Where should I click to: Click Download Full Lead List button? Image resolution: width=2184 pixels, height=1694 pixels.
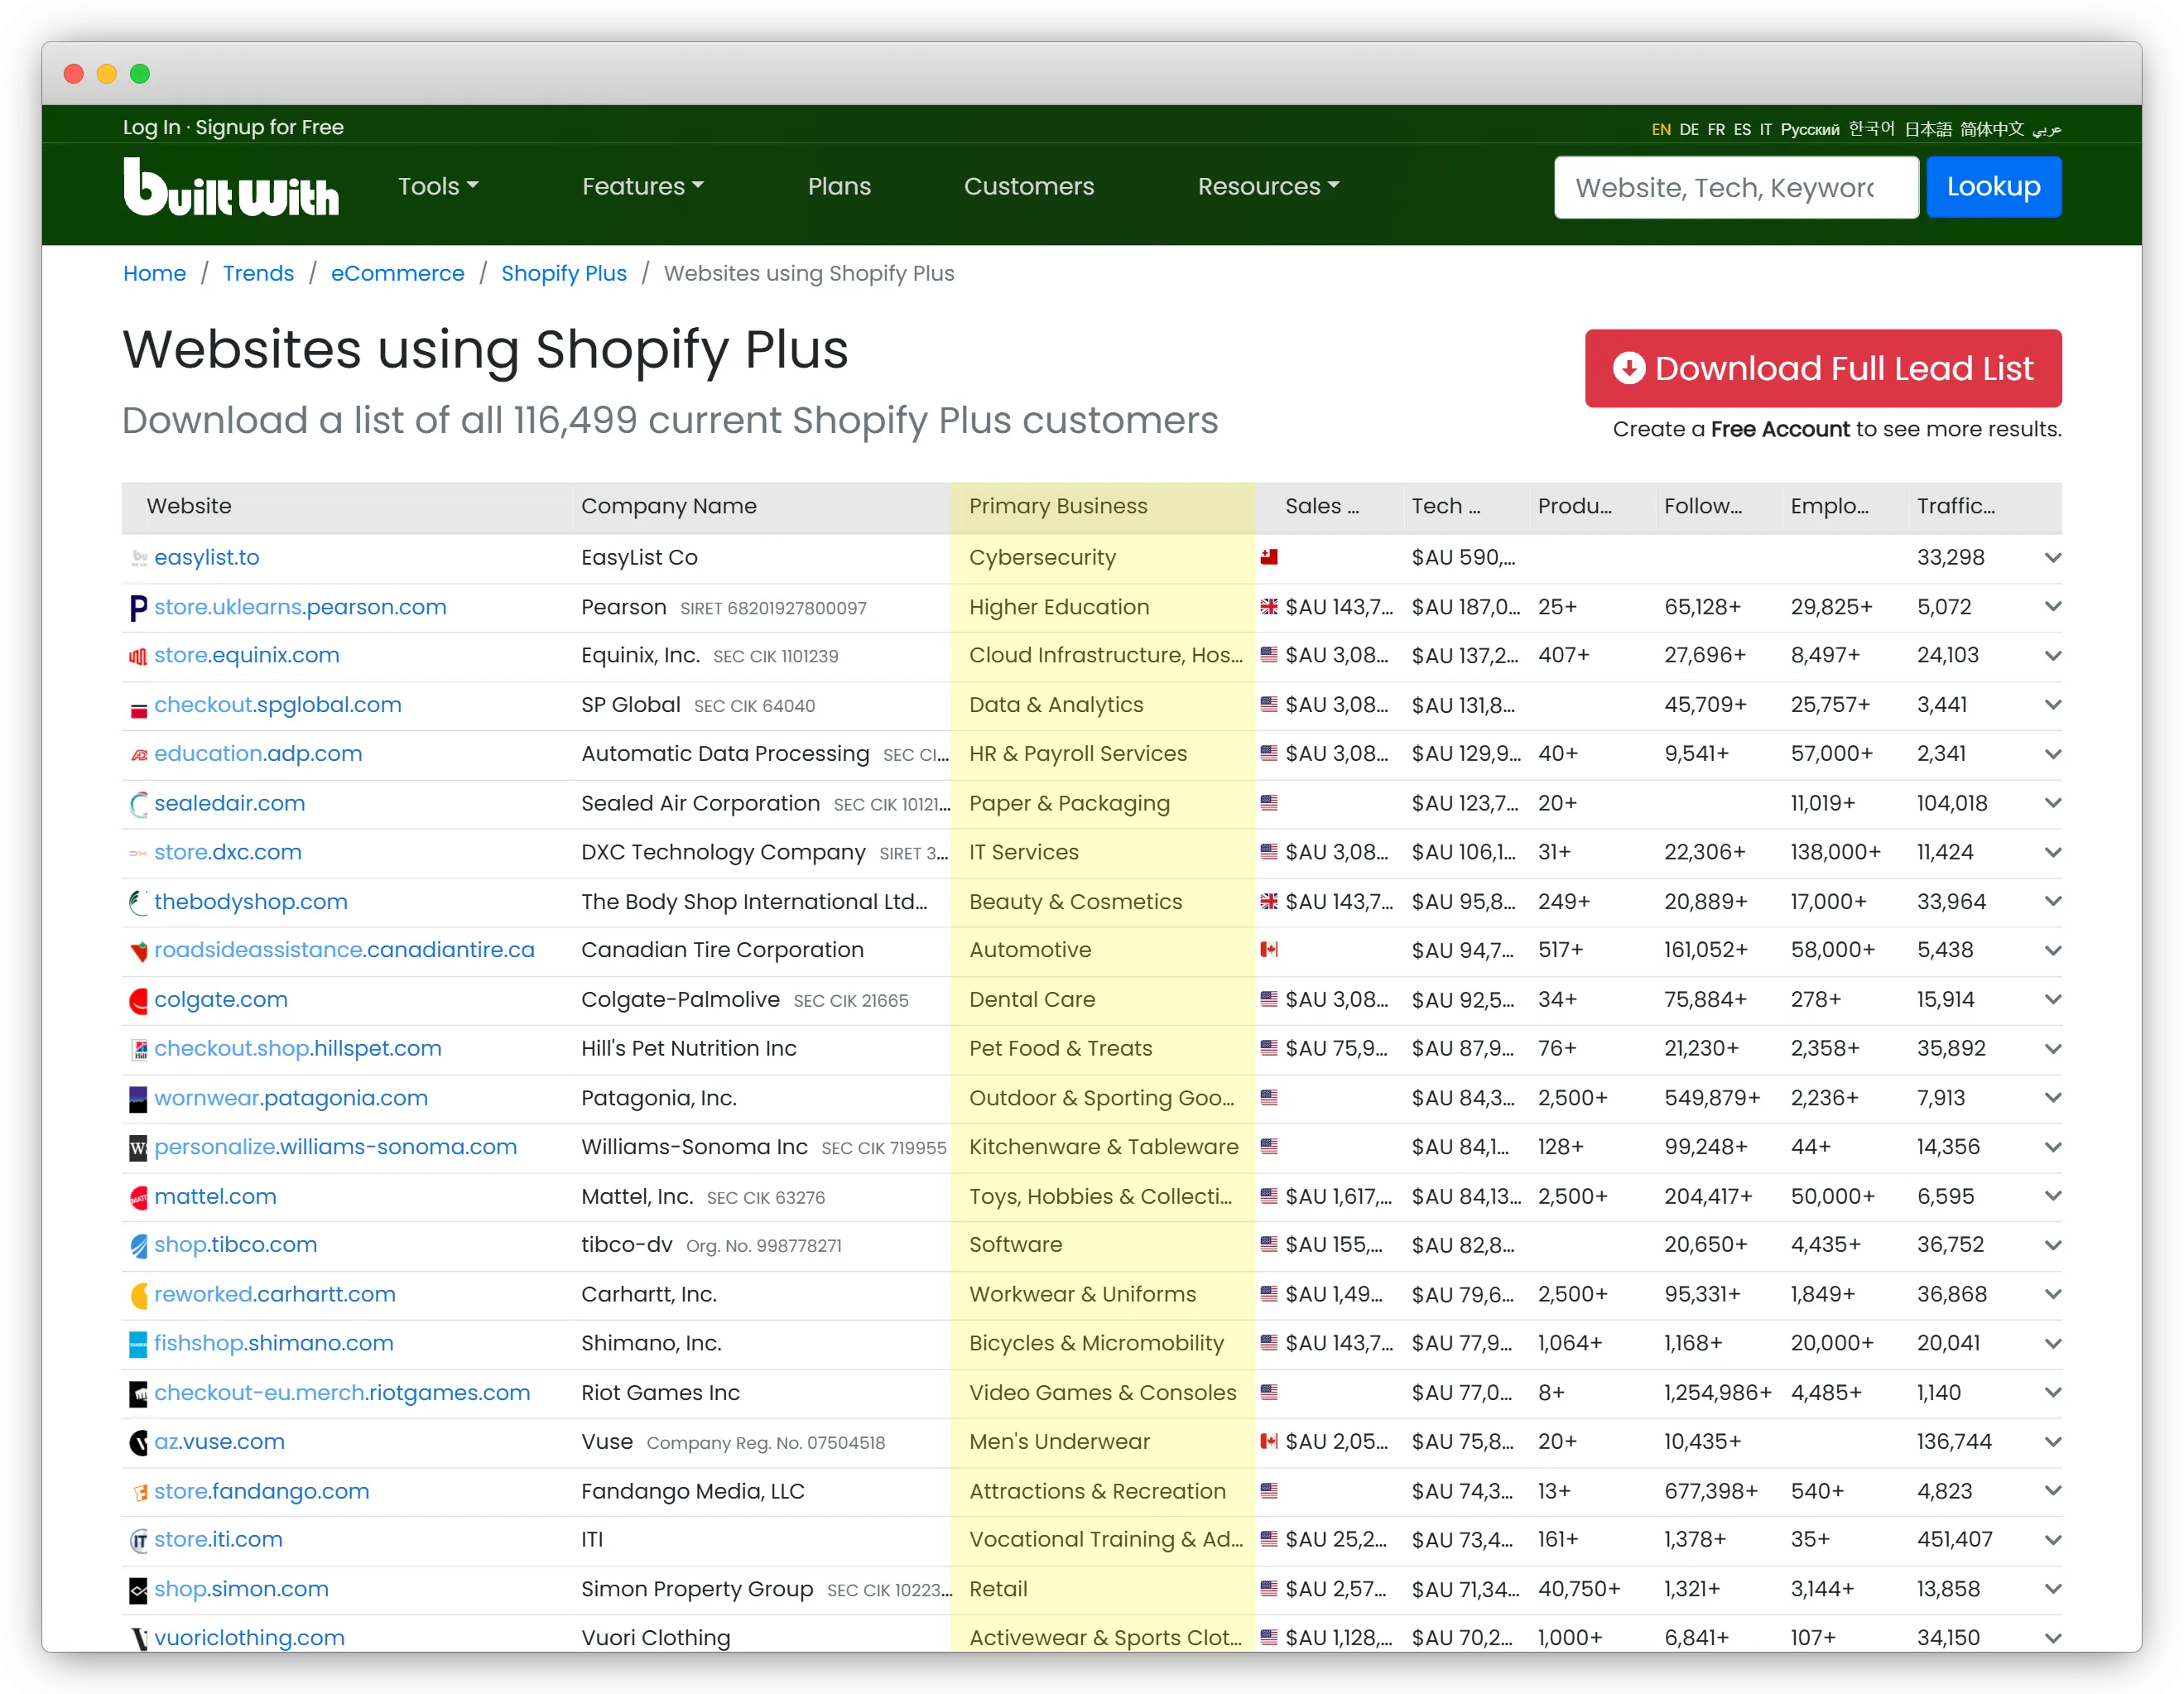tap(1823, 368)
